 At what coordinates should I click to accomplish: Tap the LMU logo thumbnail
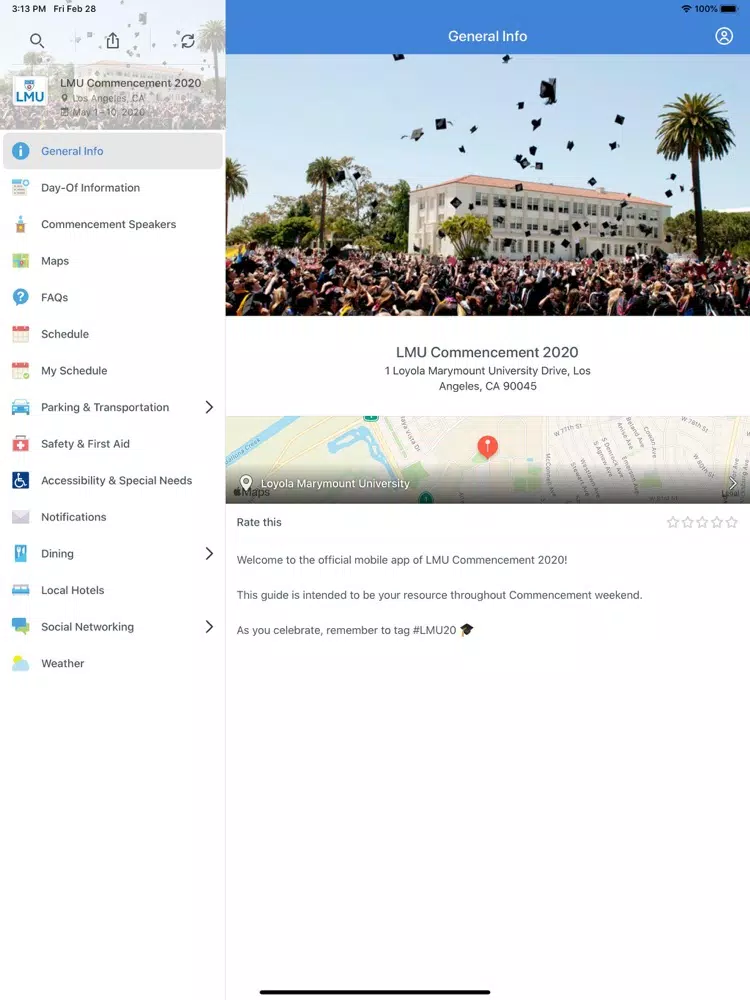30,92
